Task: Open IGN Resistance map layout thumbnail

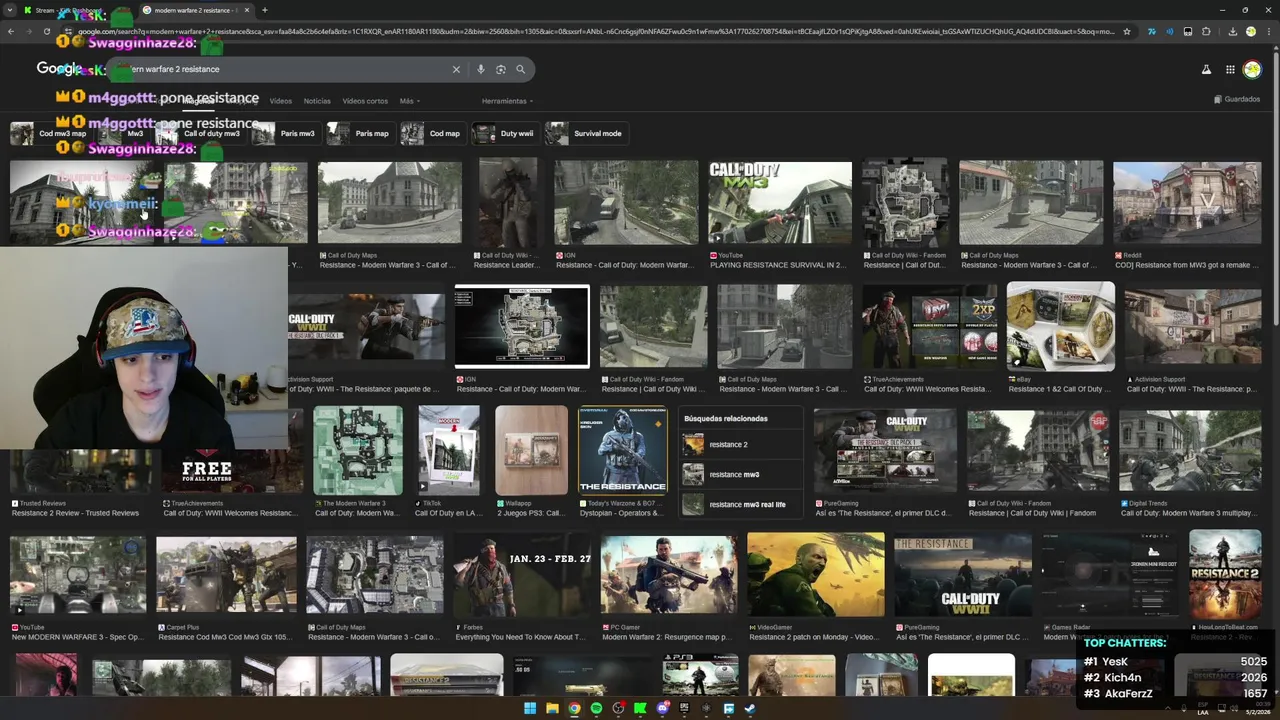Action: click(x=522, y=327)
